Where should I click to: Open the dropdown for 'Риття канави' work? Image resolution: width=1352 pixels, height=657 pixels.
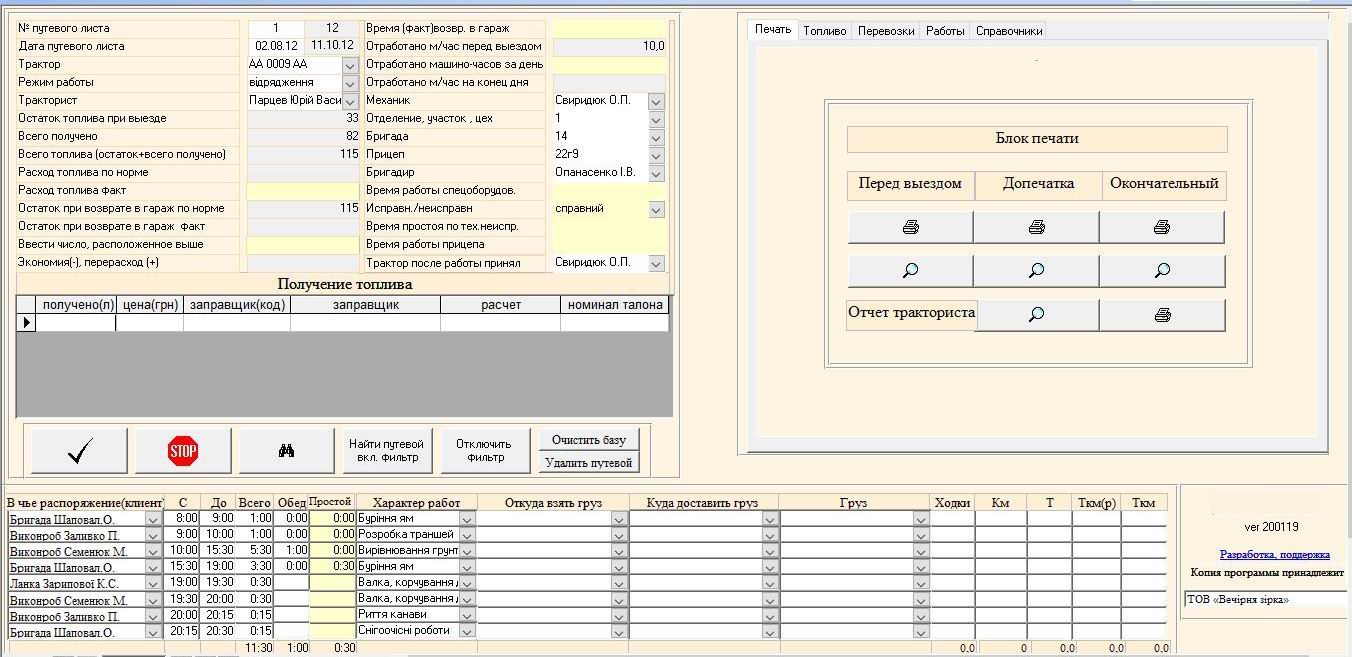pyautogui.click(x=466, y=615)
